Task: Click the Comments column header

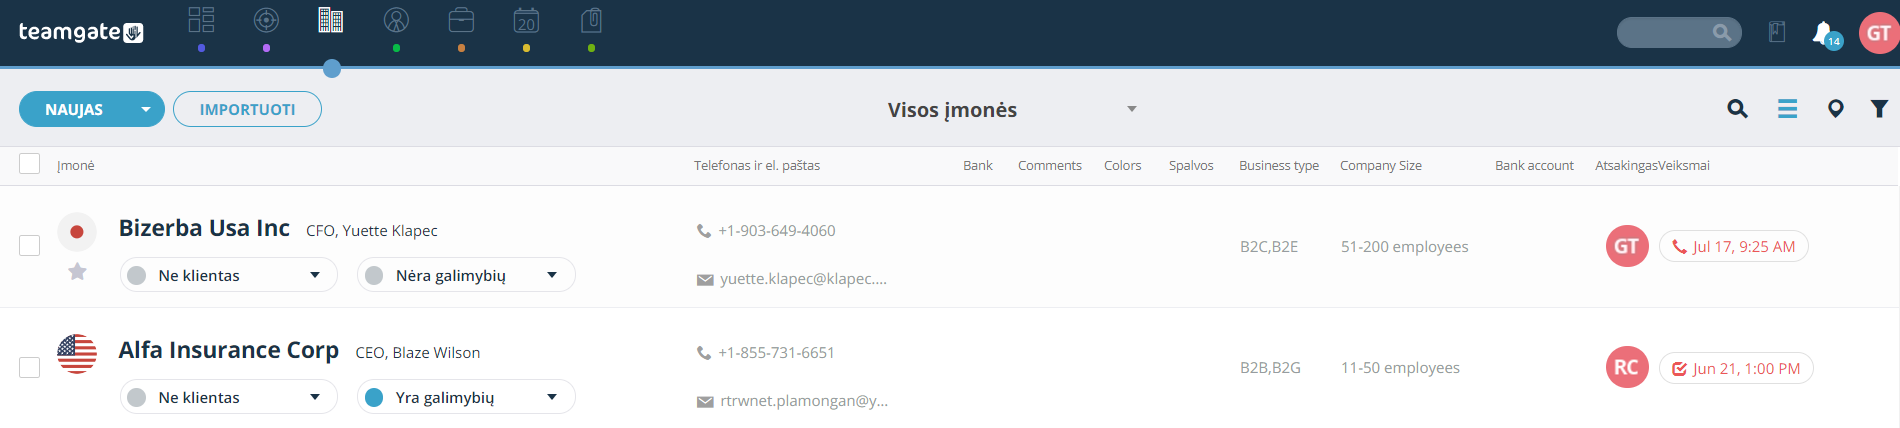Action: point(1050,166)
